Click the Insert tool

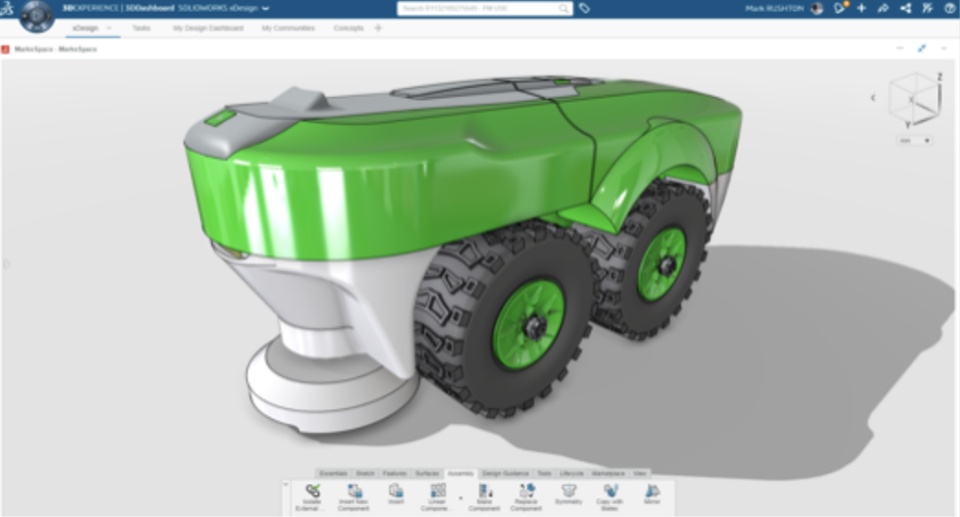coord(396,494)
